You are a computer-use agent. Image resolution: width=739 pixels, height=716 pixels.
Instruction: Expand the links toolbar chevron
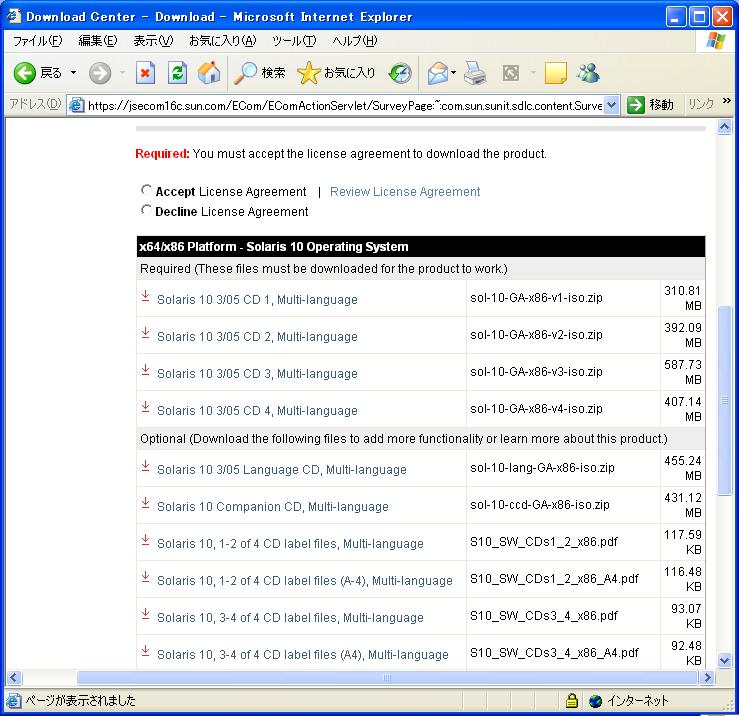pos(726,101)
